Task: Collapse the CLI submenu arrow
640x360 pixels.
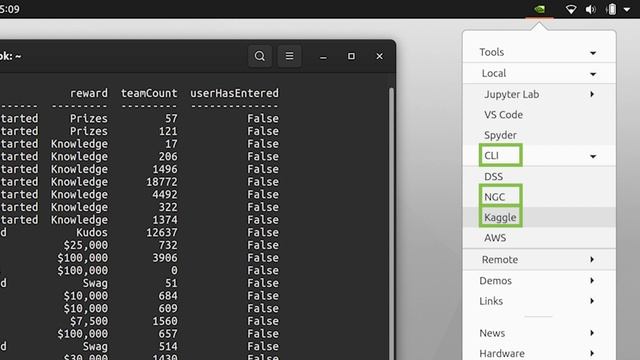Action: point(593,156)
